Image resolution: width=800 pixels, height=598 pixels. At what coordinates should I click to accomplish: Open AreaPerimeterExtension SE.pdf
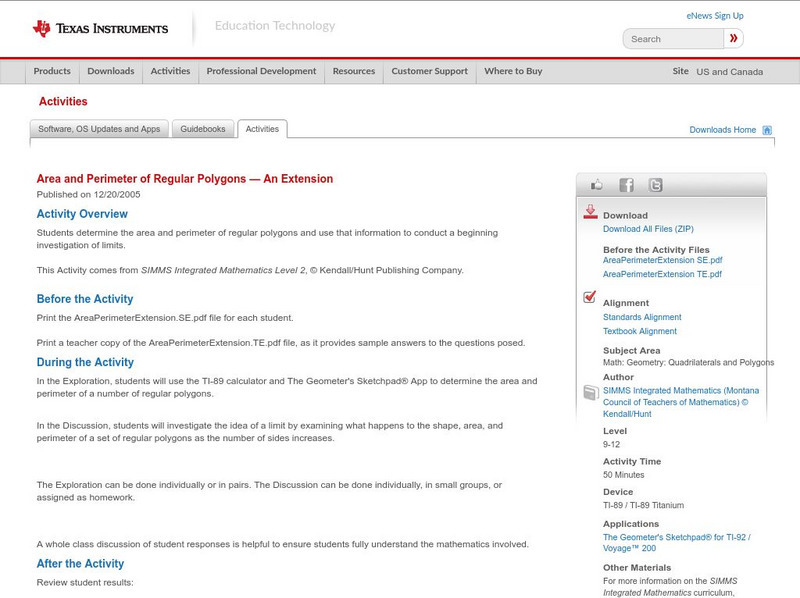pyautogui.click(x=662, y=260)
